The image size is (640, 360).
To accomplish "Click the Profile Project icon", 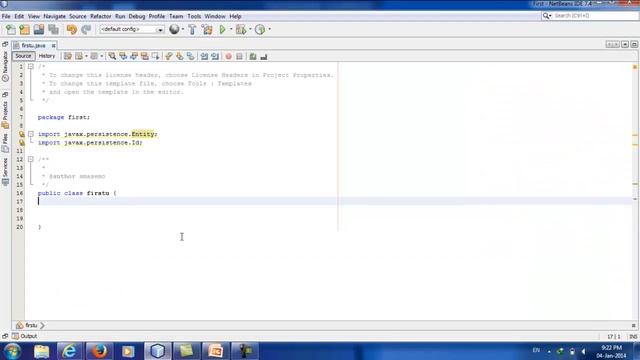I will [x=260, y=29].
